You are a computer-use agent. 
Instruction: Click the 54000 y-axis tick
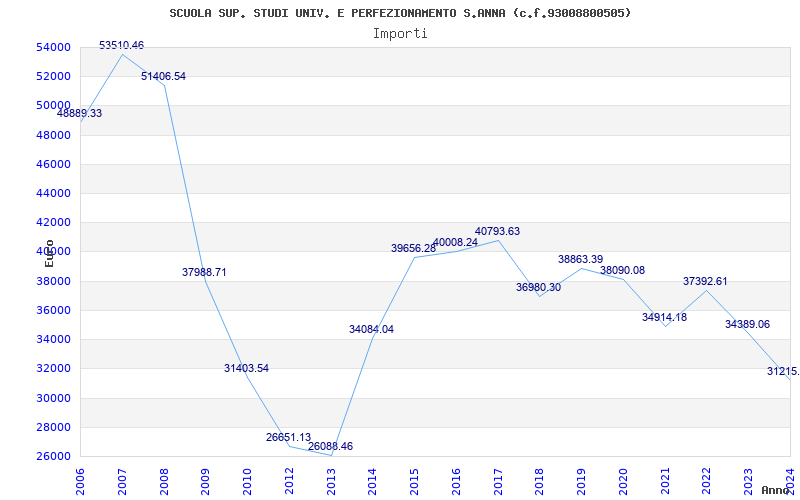click(53, 47)
